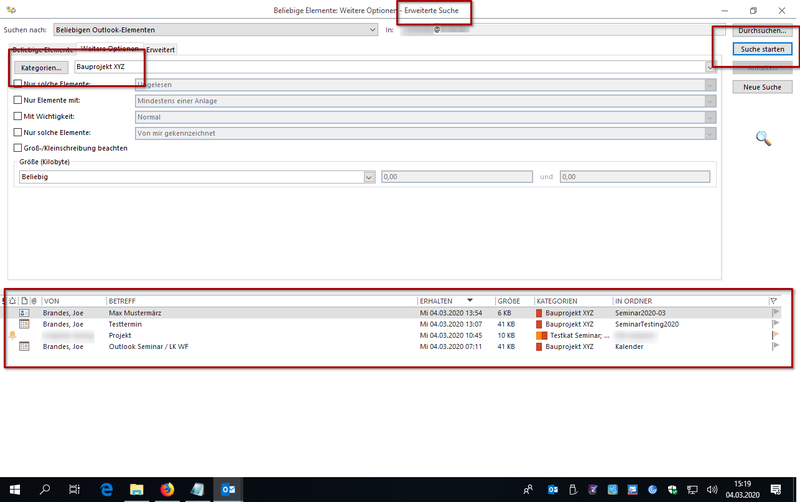Click the Bauprojekt XYZ category swatch for Testtermin

(540, 324)
